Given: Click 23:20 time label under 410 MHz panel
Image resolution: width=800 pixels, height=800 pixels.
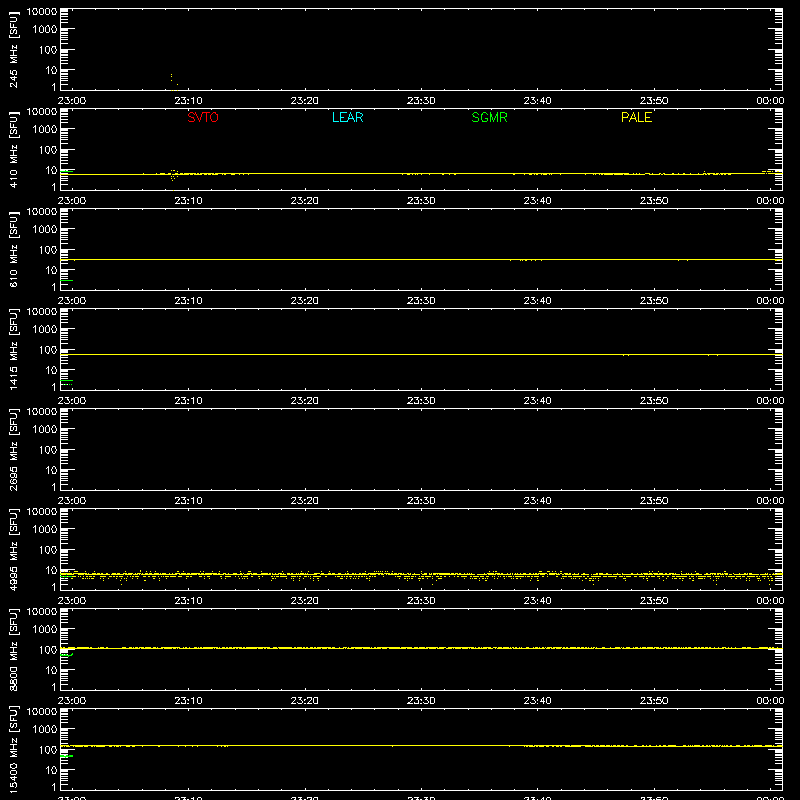Looking at the screenshot, I should pos(305,201).
